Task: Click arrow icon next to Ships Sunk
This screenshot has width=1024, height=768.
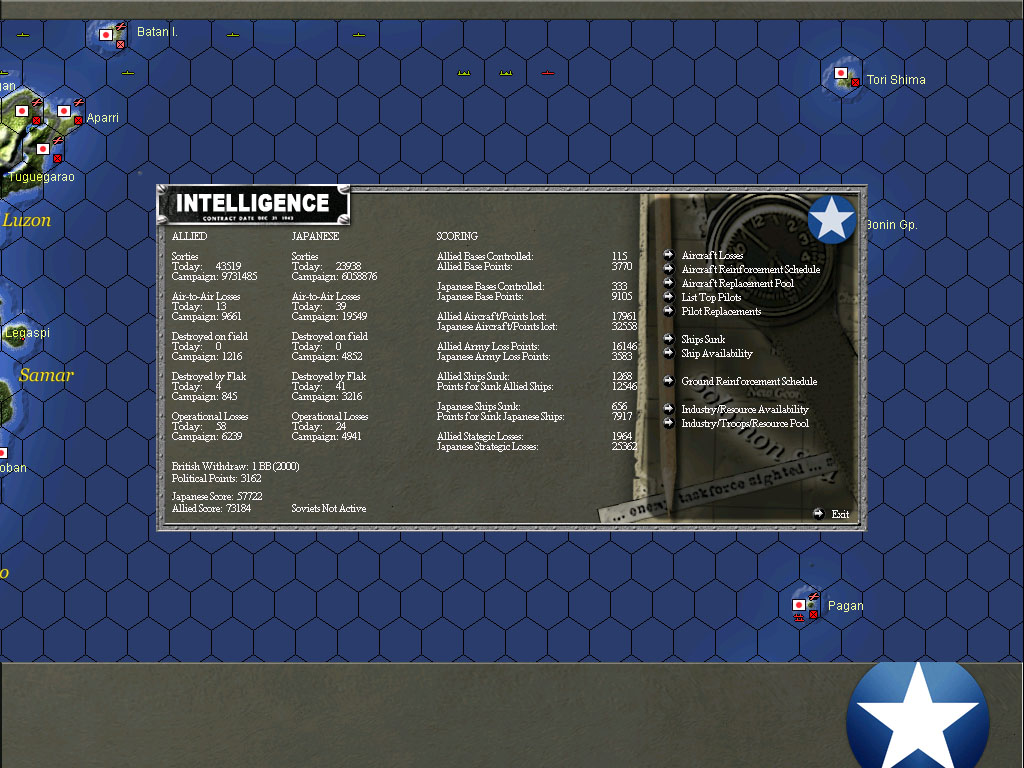Action: [668, 338]
